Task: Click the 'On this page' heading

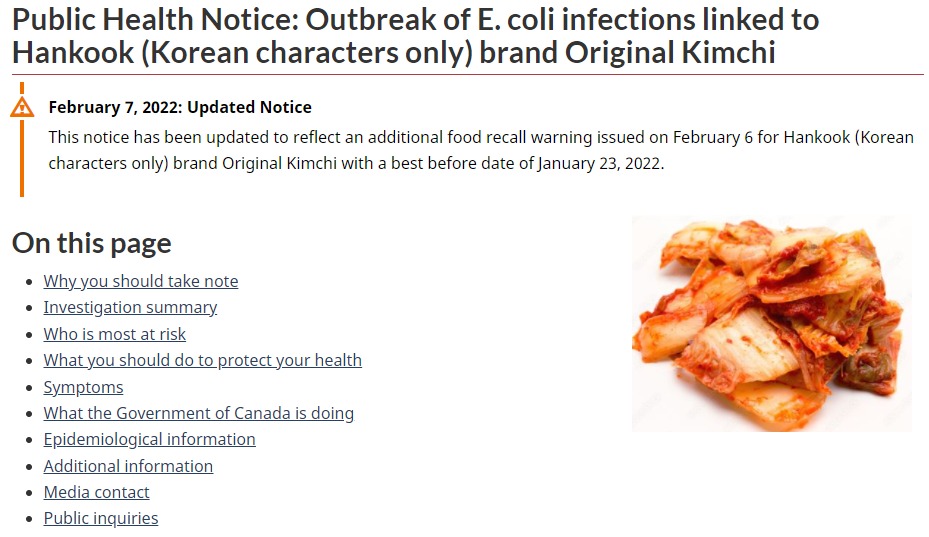Action: [x=92, y=243]
